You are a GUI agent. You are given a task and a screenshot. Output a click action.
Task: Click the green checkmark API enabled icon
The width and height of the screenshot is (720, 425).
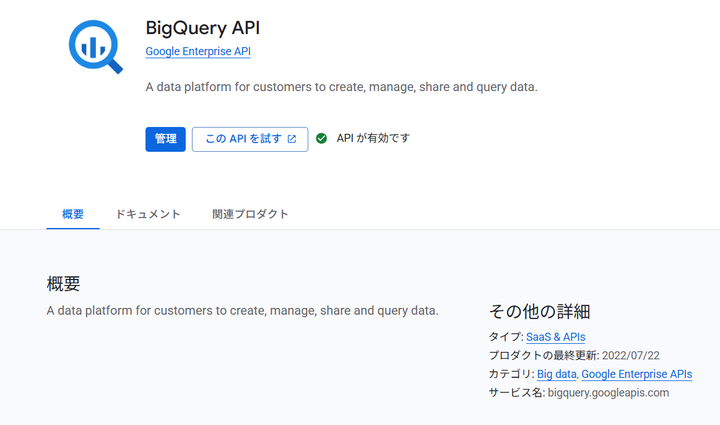[321, 139]
